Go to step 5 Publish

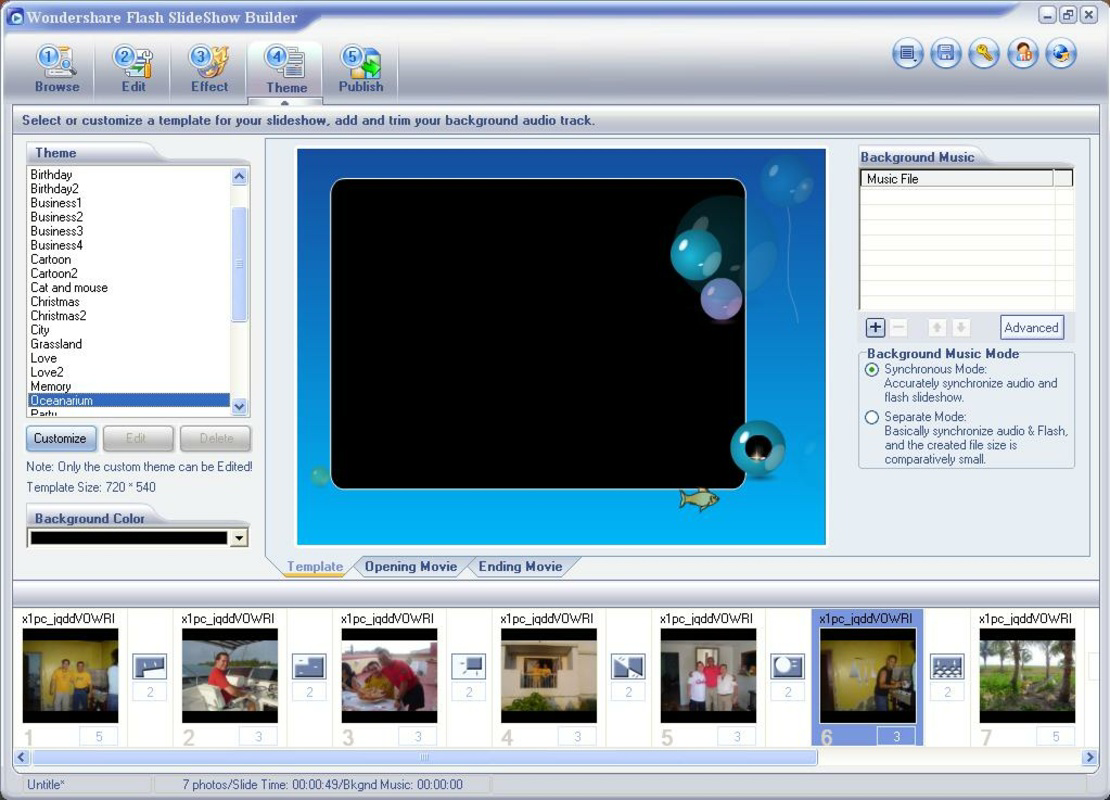[361, 69]
